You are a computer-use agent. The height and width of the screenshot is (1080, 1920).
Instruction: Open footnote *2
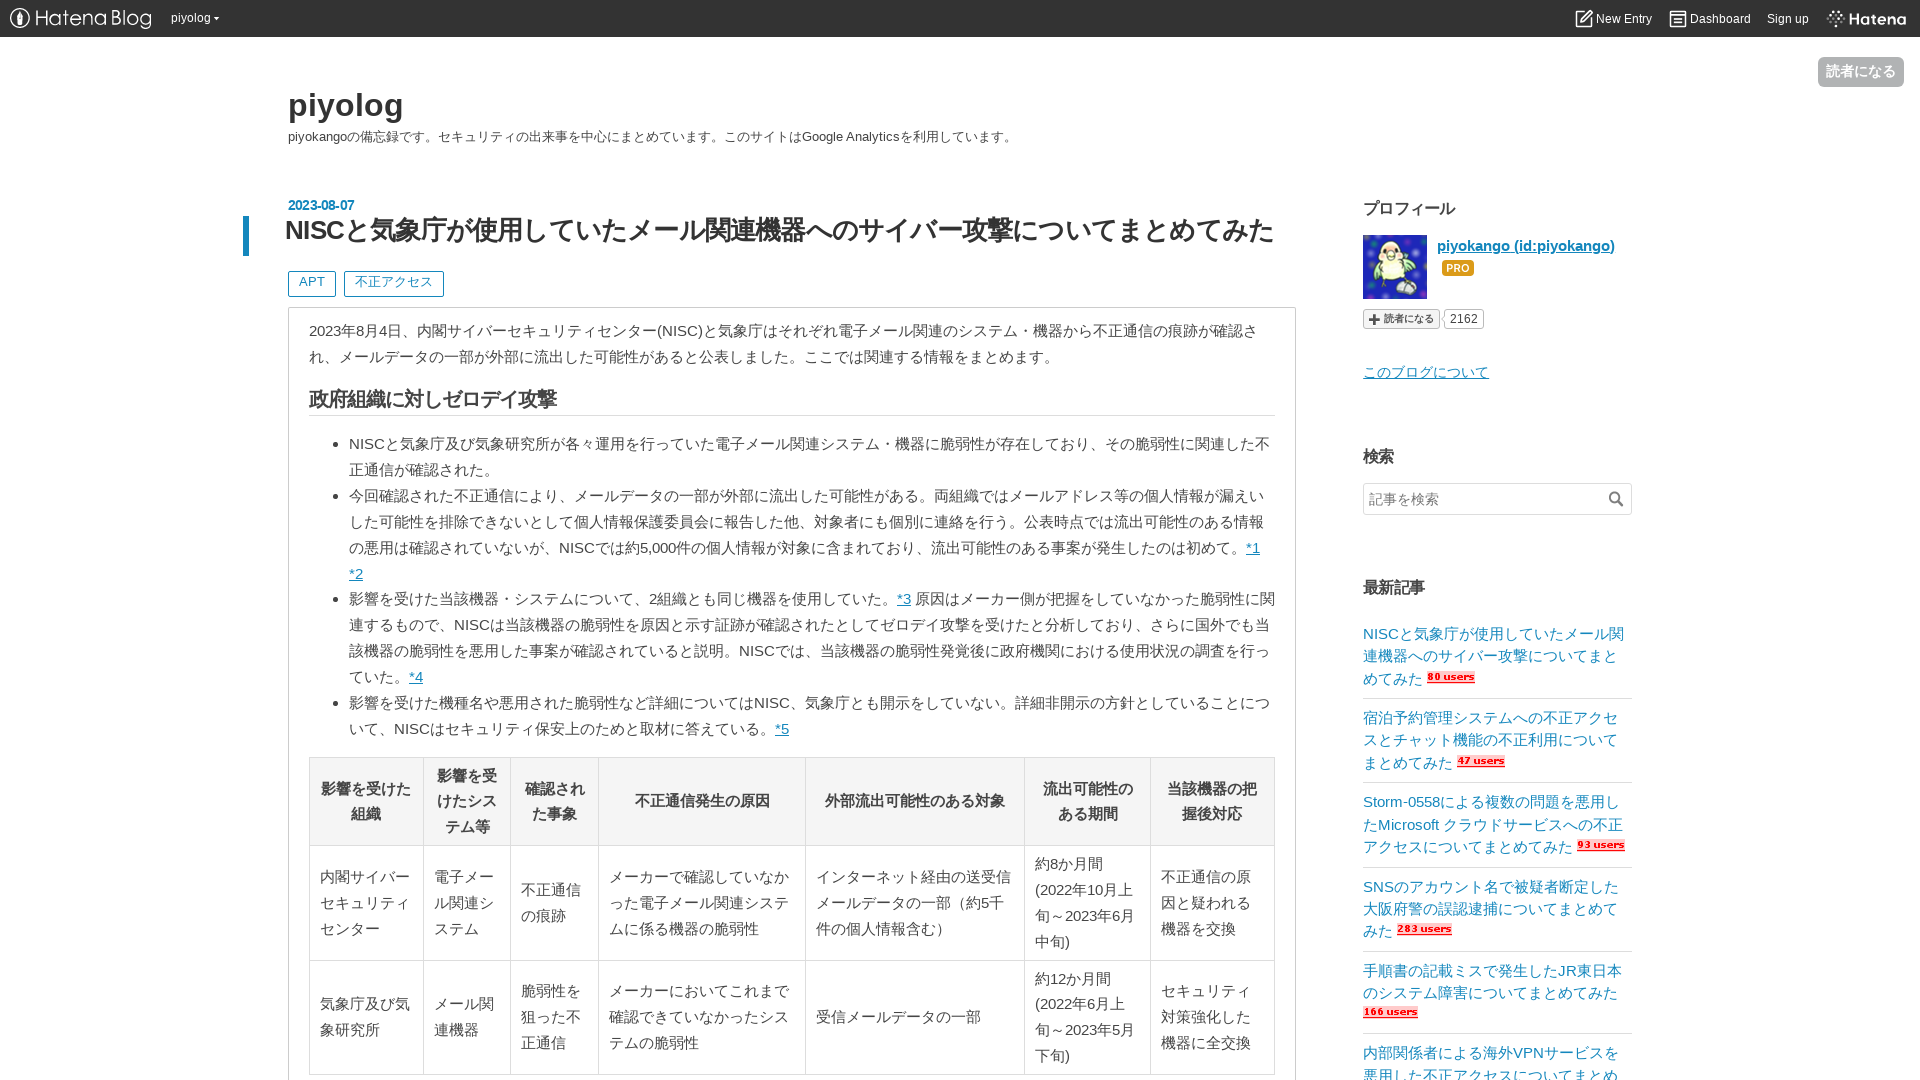pyautogui.click(x=356, y=574)
